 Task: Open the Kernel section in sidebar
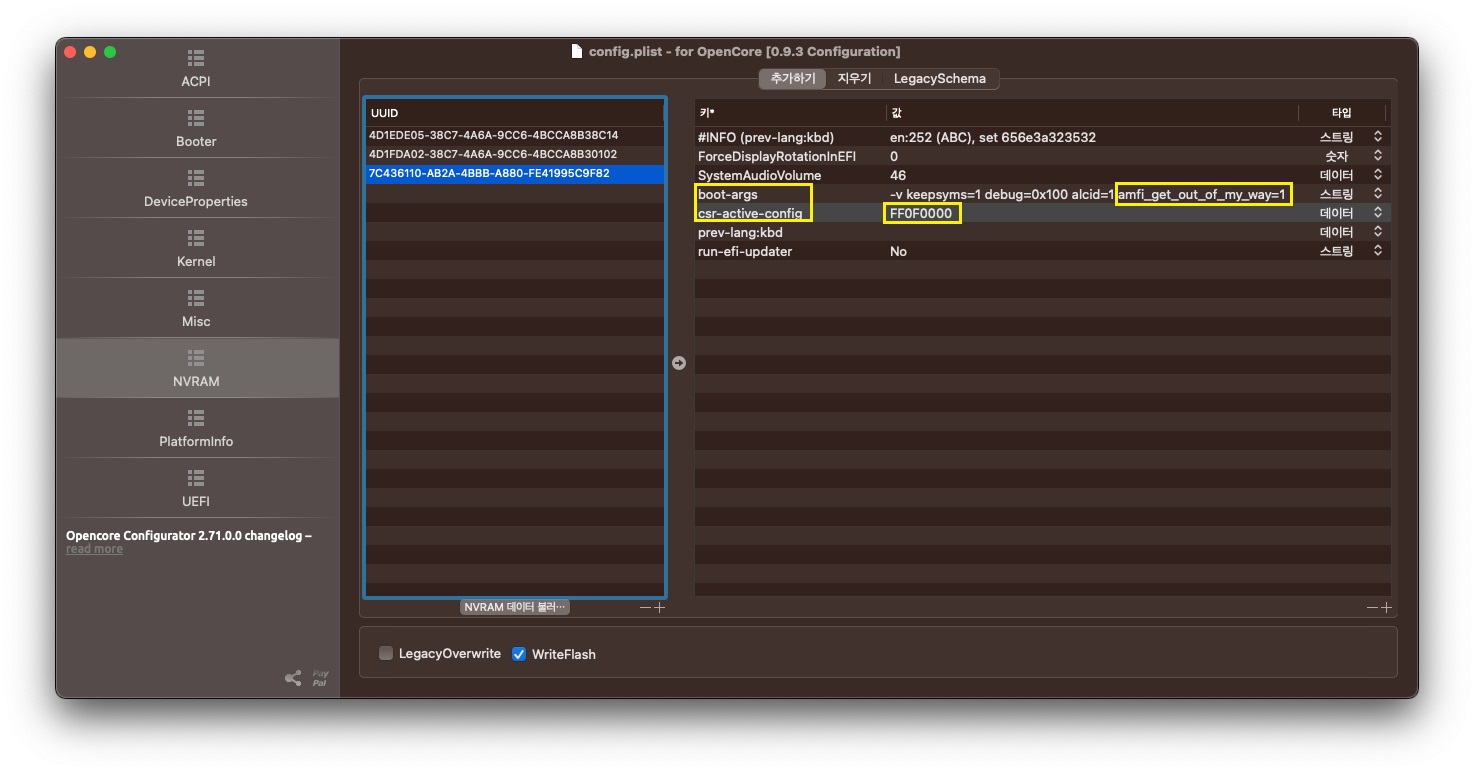point(196,248)
